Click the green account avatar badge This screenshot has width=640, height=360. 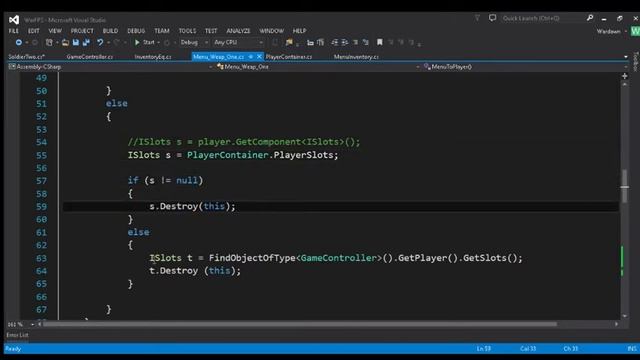635,31
